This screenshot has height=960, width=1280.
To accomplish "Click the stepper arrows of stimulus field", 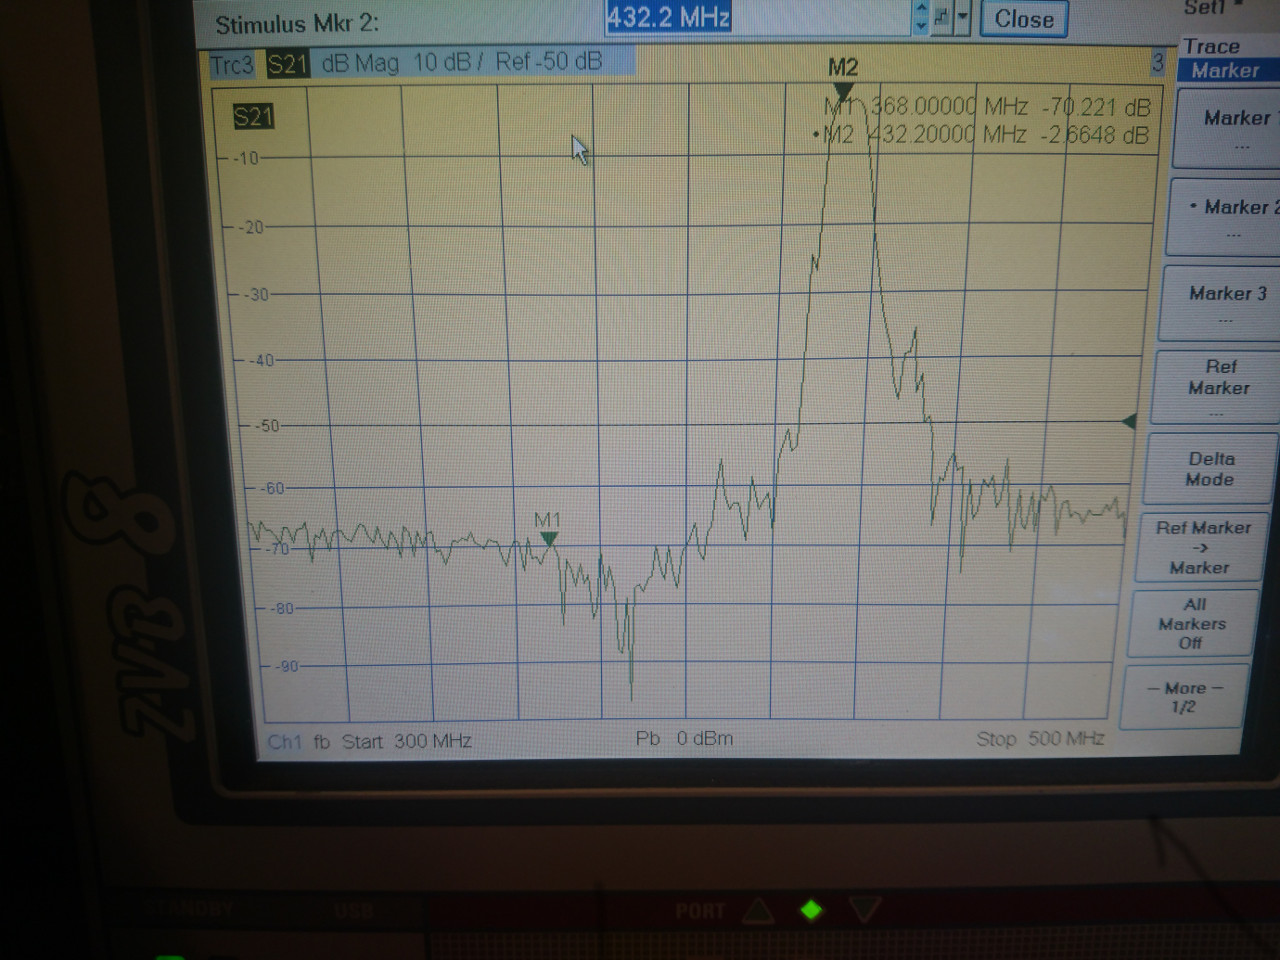I will click(x=921, y=18).
